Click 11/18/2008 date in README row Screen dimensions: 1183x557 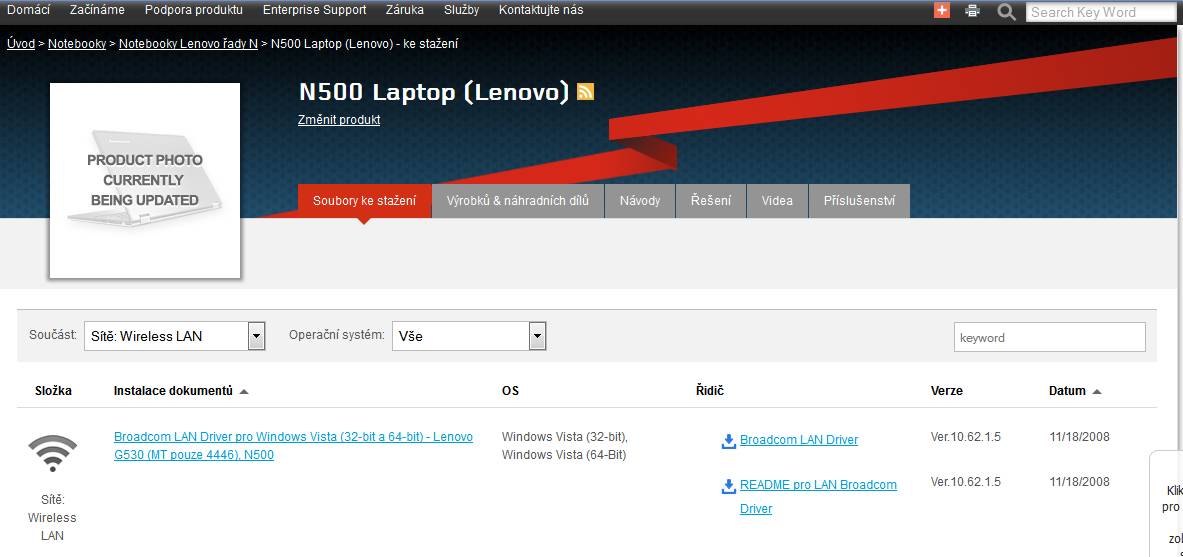[1079, 482]
